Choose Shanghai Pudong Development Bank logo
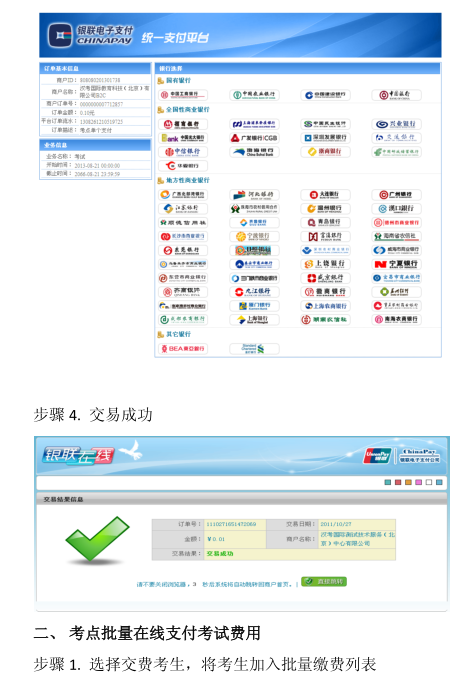 click(254, 124)
